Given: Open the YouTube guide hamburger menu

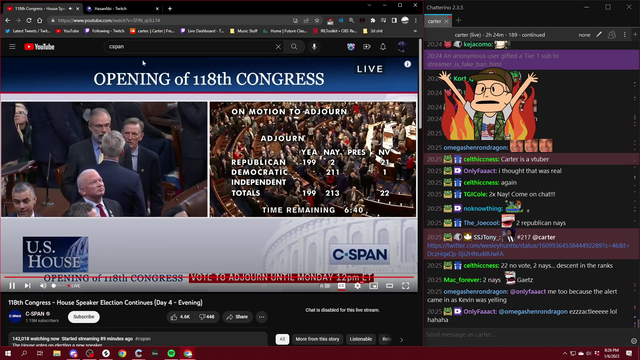Looking at the screenshot, I should (x=12, y=47).
